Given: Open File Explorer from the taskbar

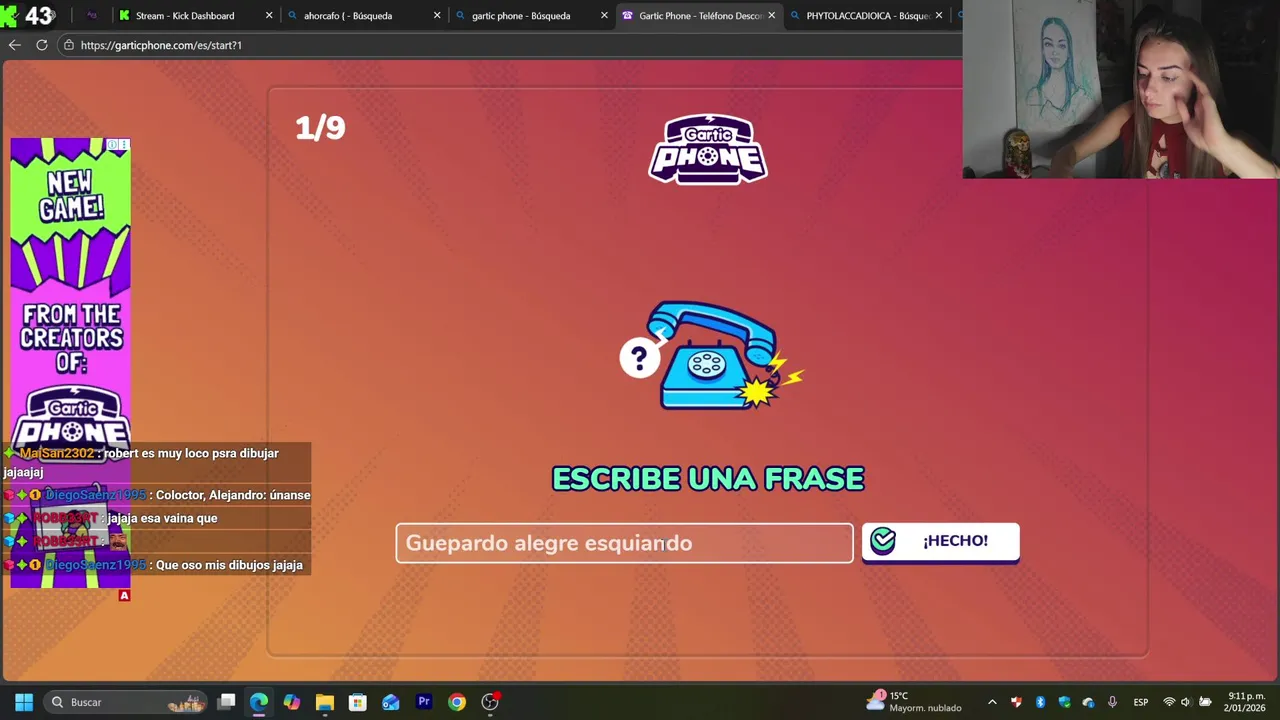Looking at the screenshot, I should click(x=325, y=702).
